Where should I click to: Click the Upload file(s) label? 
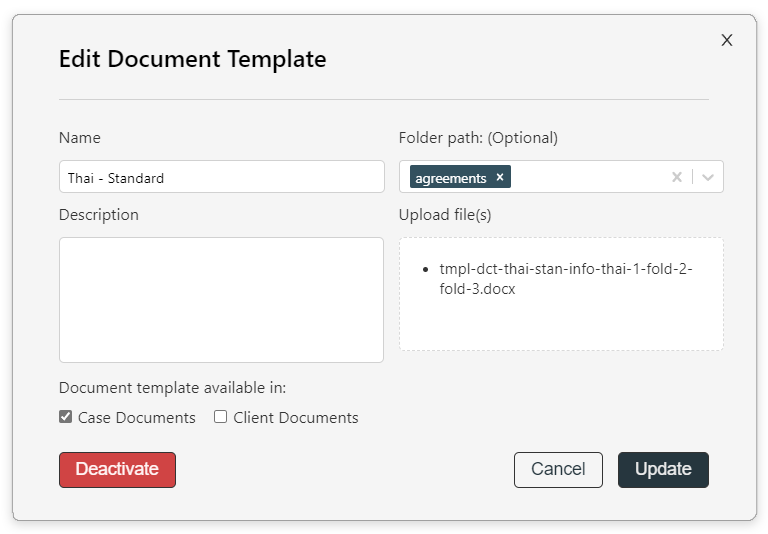(445, 215)
